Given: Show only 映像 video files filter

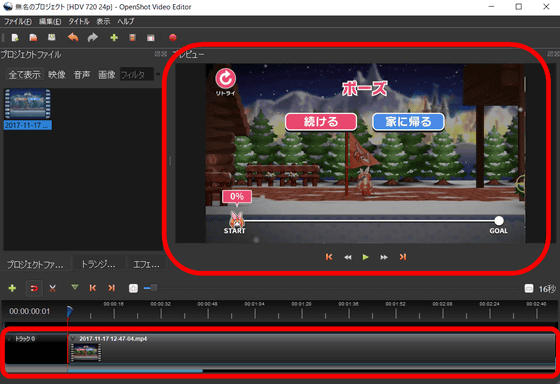Looking at the screenshot, I should click(x=57, y=75).
